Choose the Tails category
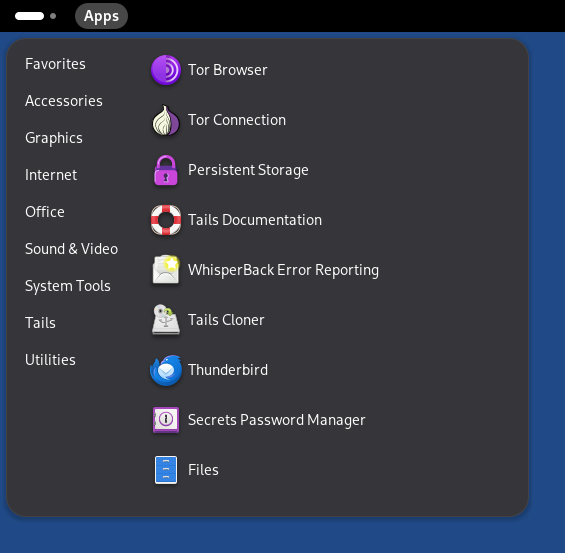565x553 pixels. 40,323
